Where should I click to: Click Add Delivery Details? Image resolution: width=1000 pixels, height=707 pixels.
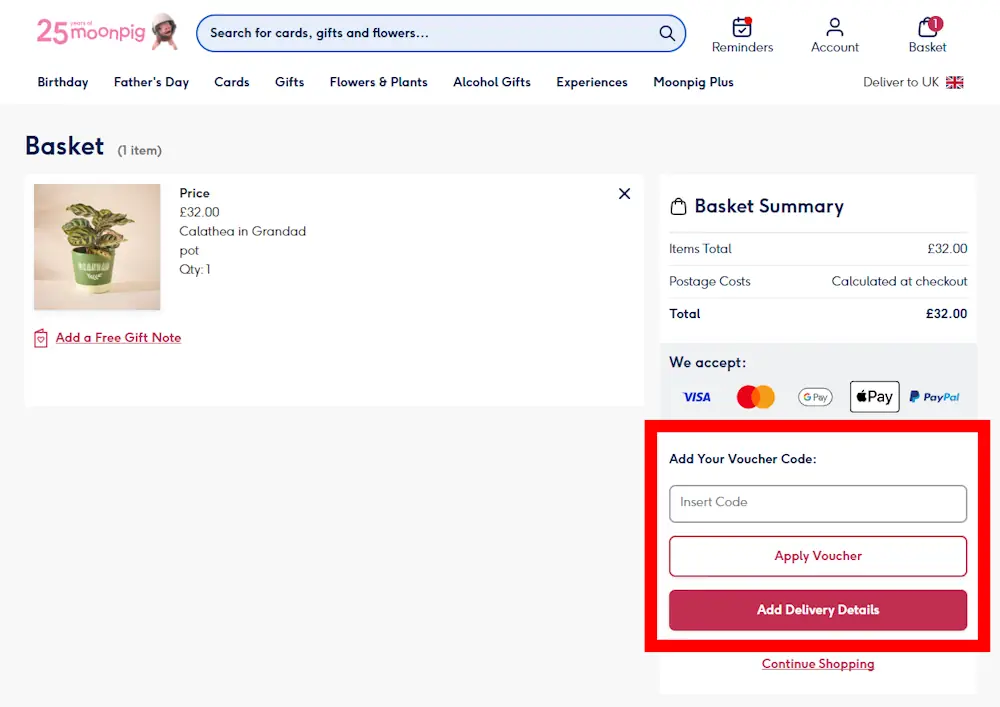click(x=817, y=610)
